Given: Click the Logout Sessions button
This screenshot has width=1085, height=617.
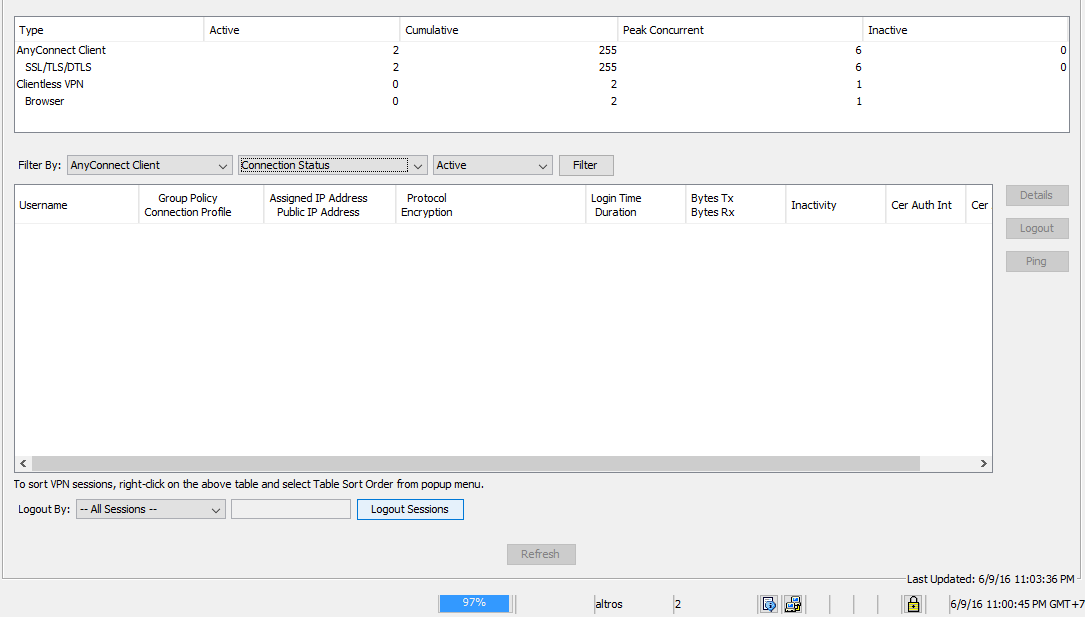Looking at the screenshot, I should (410, 509).
